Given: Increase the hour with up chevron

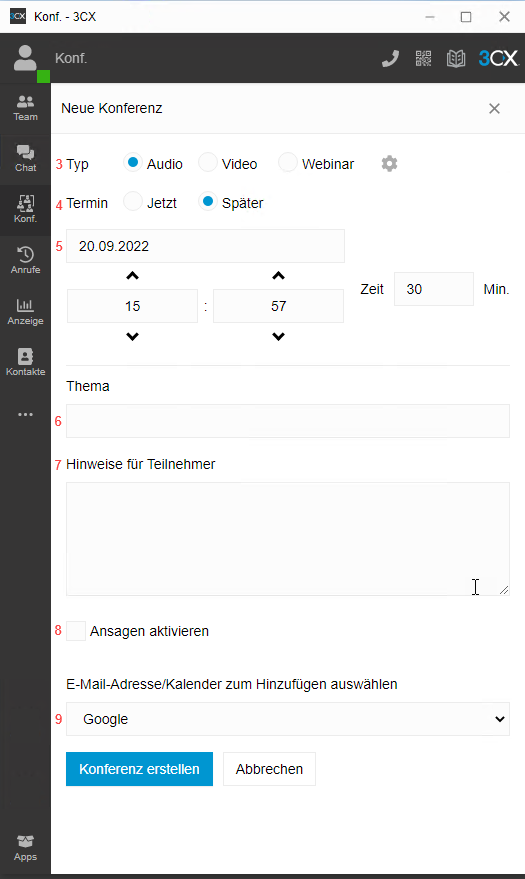Looking at the screenshot, I should point(132,276).
